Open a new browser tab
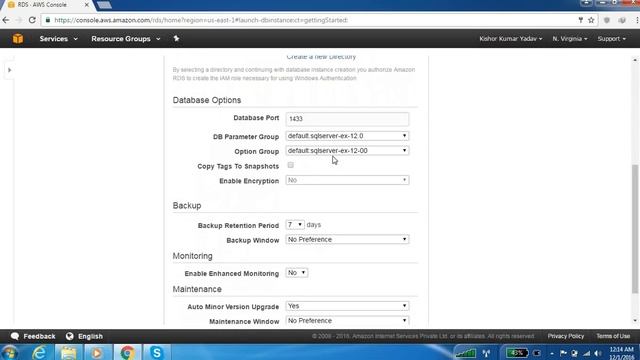The image size is (640, 360). 104,5
